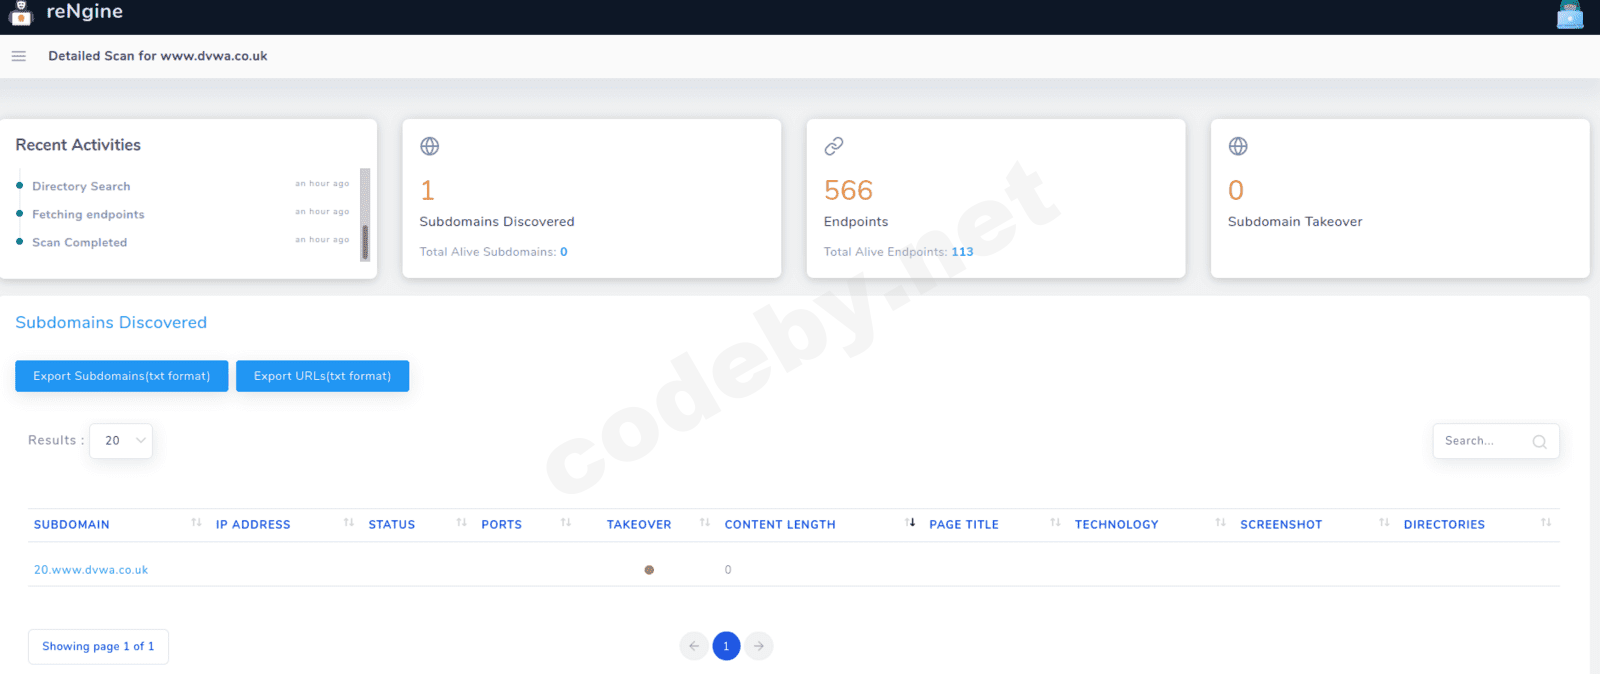The width and height of the screenshot is (1600, 674).
Task: Click the Content Length column header
Action: click(780, 524)
